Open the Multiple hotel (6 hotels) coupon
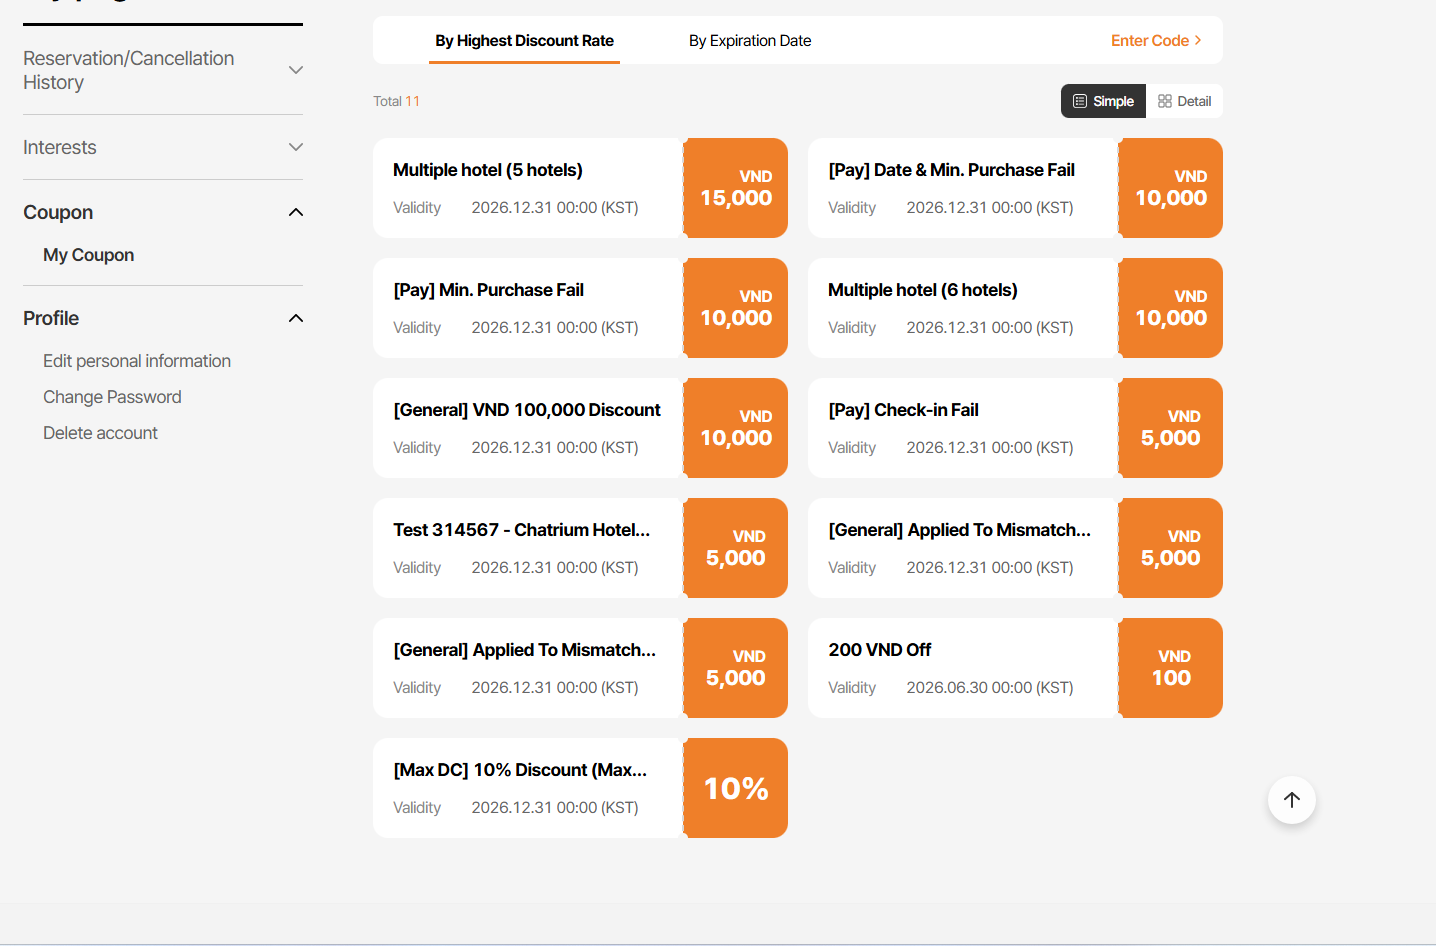1436x946 pixels. [x=922, y=290]
